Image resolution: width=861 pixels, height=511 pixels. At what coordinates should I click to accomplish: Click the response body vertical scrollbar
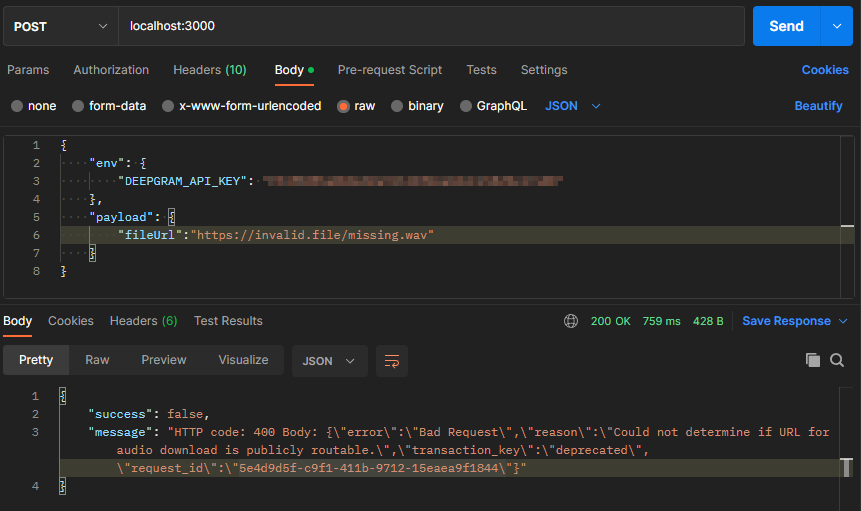click(847, 467)
